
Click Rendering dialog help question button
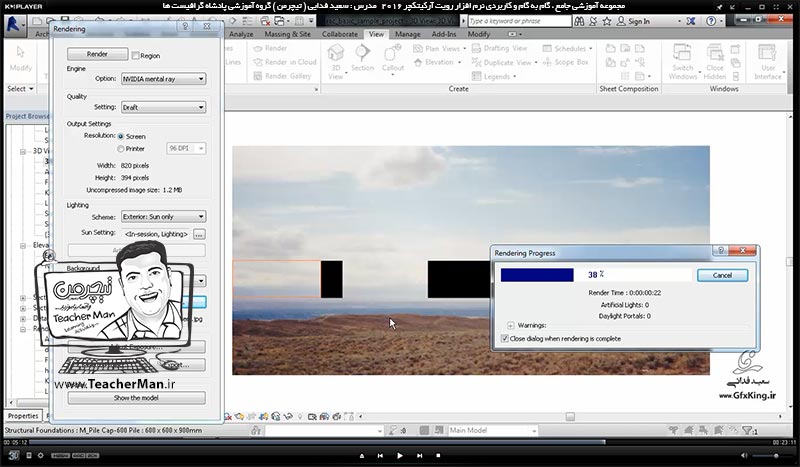click(185, 26)
